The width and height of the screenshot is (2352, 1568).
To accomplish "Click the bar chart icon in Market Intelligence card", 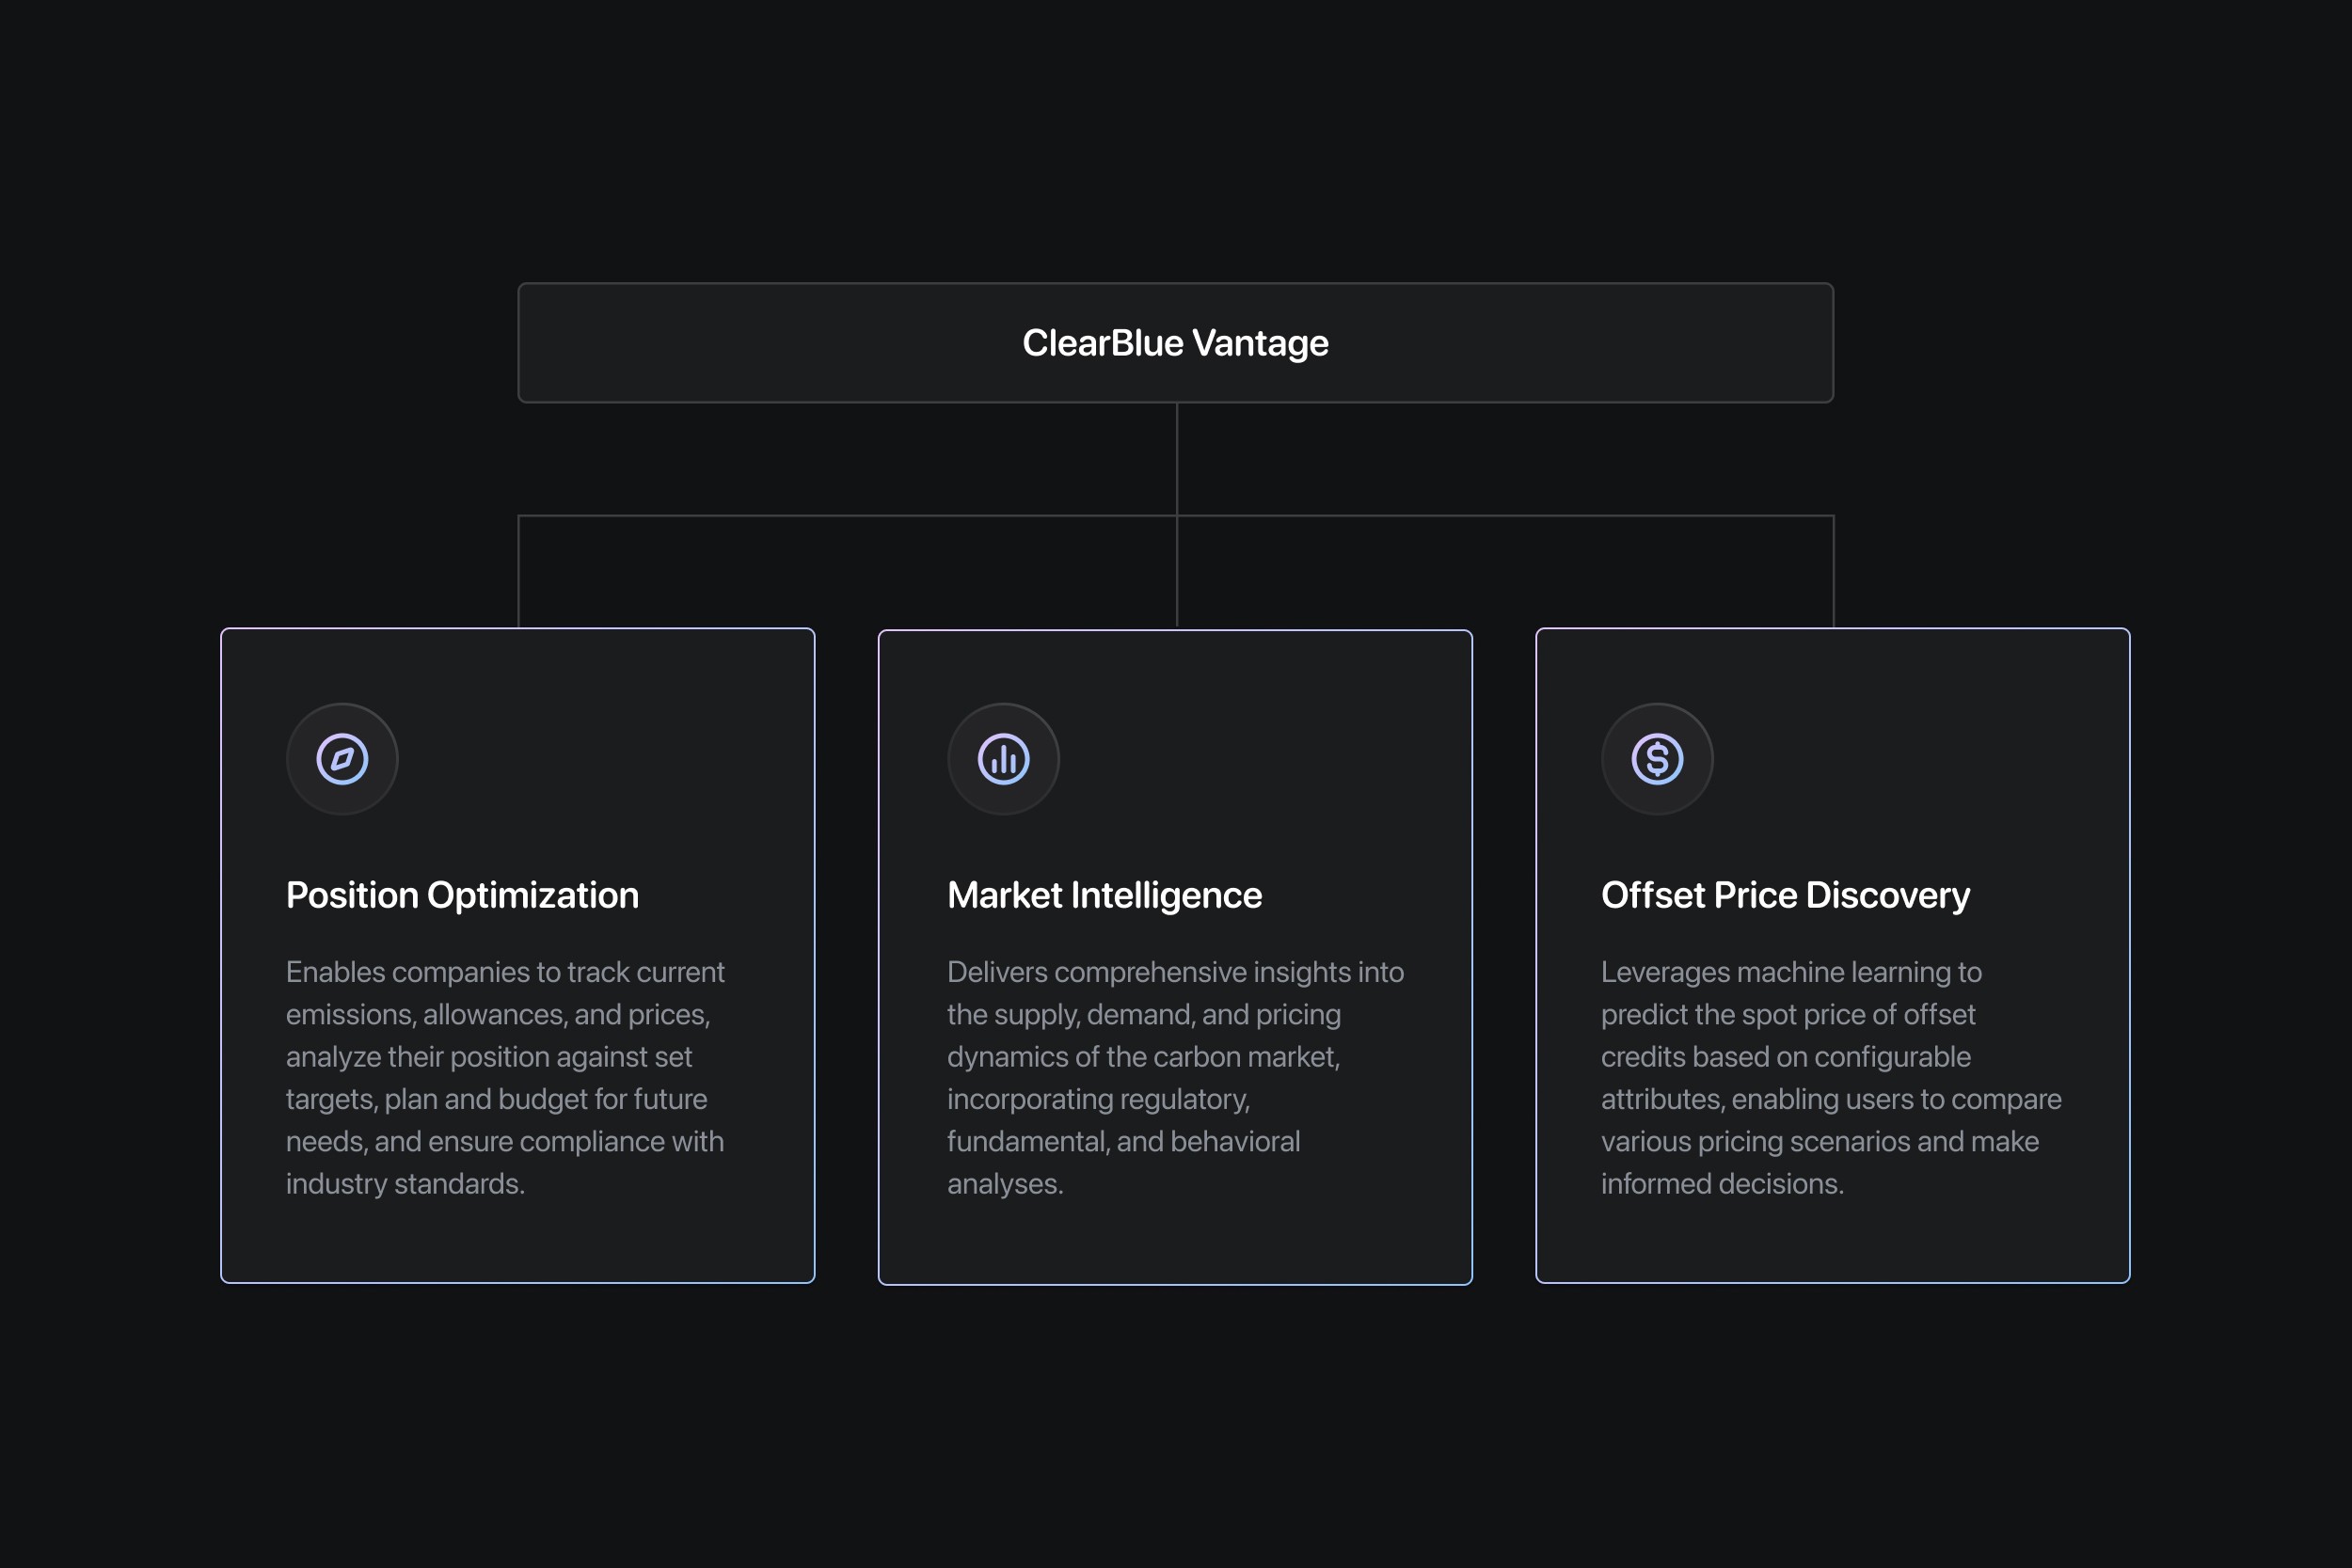I will click(1003, 759).
